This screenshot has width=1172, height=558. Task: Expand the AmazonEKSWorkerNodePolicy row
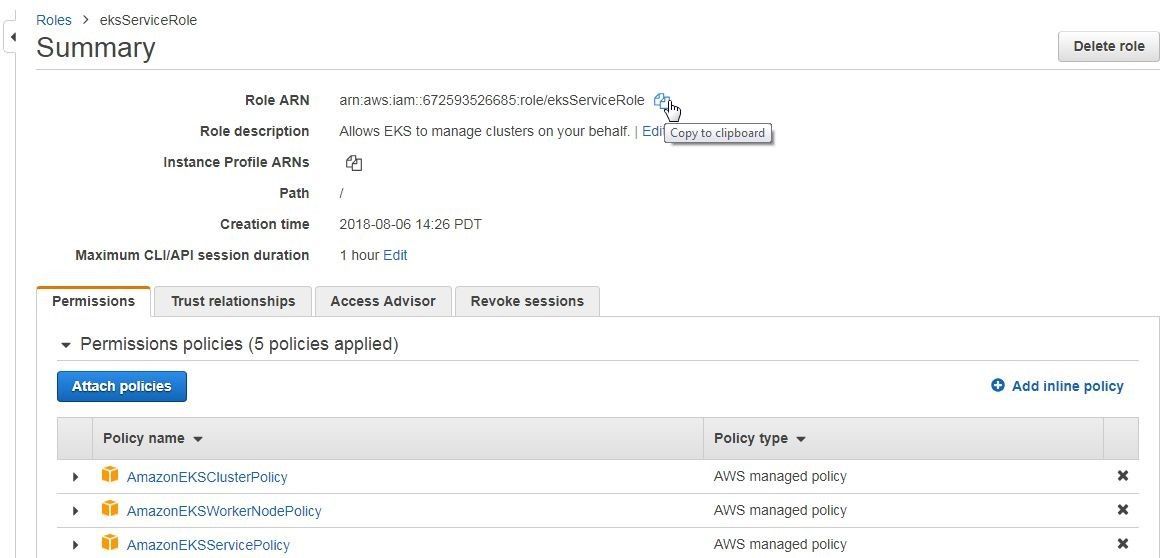75,511
